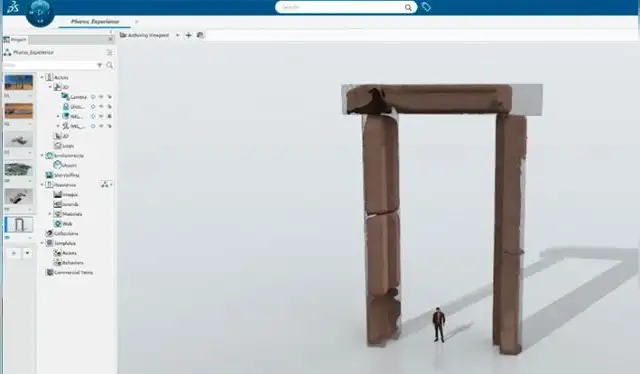Collapse the Resources node
Screen dimensions: 640x374
pyautogui.click(x=42, y=185)
